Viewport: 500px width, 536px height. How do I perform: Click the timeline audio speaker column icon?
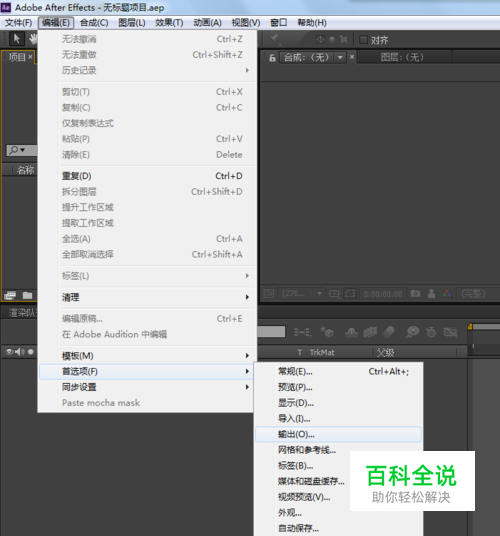(20, 351)
